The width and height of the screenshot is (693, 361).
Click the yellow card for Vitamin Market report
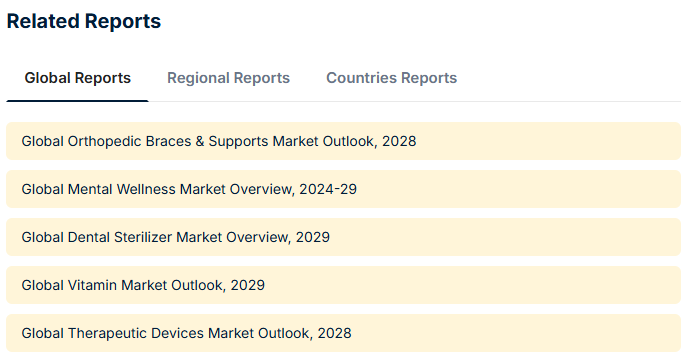[343, 285]
